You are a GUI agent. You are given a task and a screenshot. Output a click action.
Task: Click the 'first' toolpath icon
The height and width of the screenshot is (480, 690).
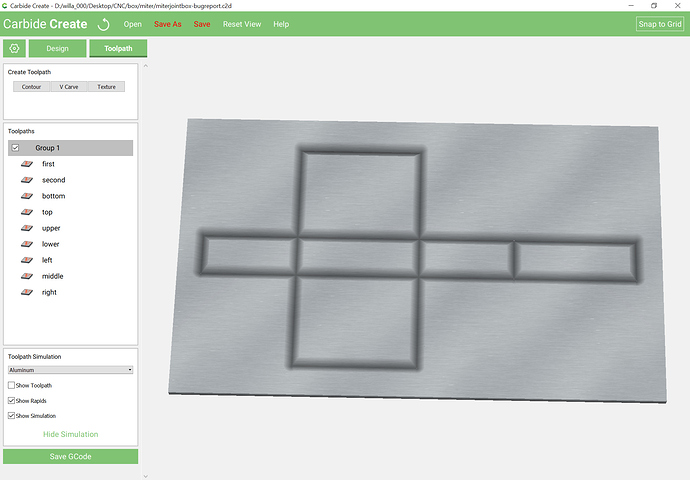point(27,164)
